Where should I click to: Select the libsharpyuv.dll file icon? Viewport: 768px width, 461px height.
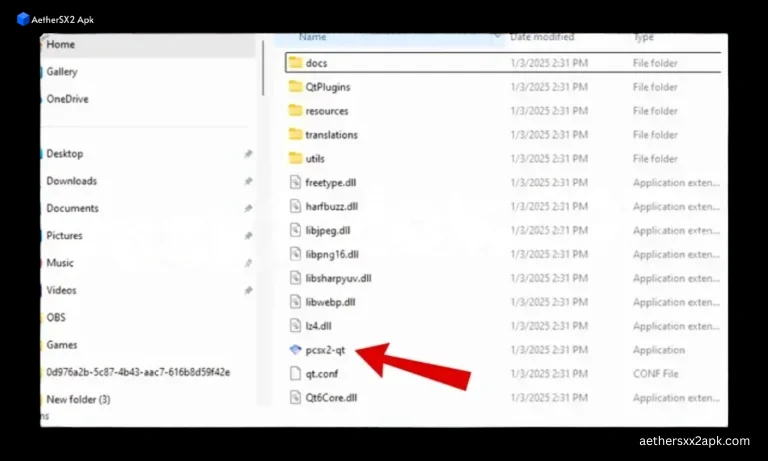click(295, 278)
